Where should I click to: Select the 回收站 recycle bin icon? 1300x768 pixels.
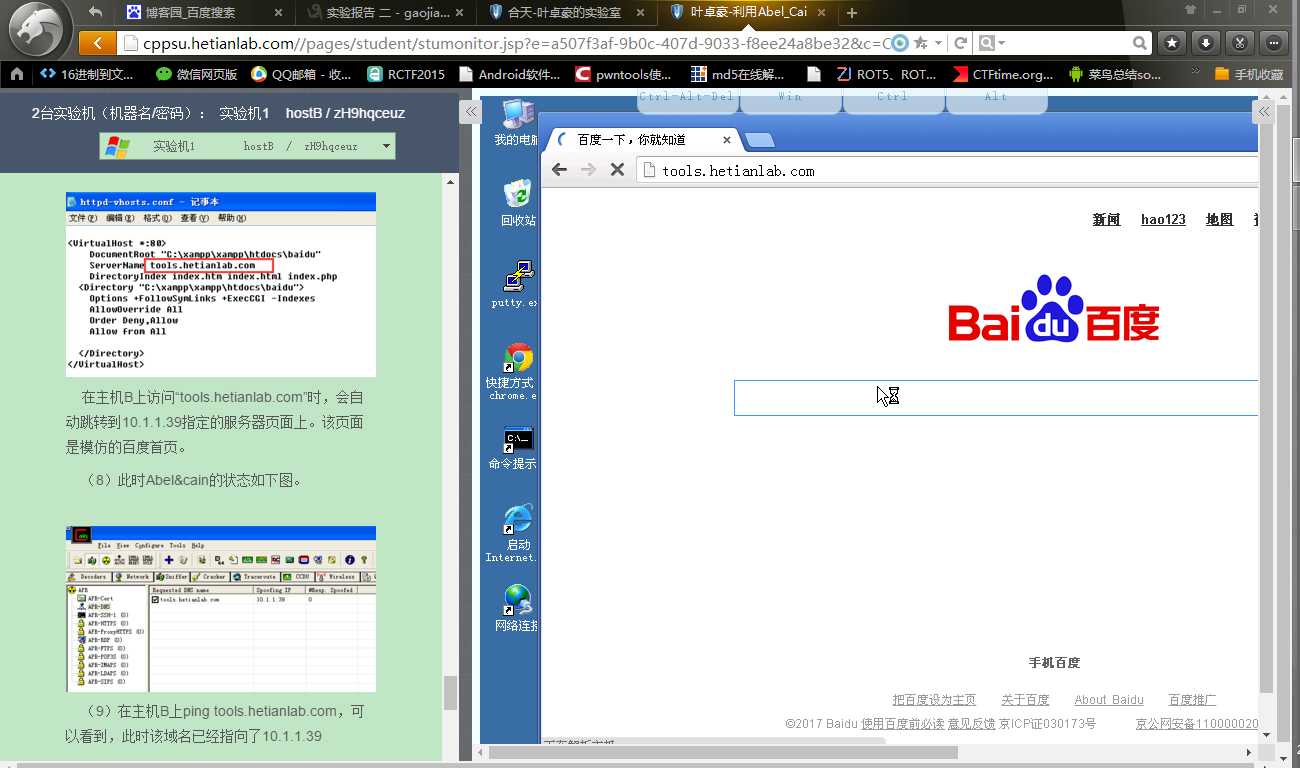(517, 202)
